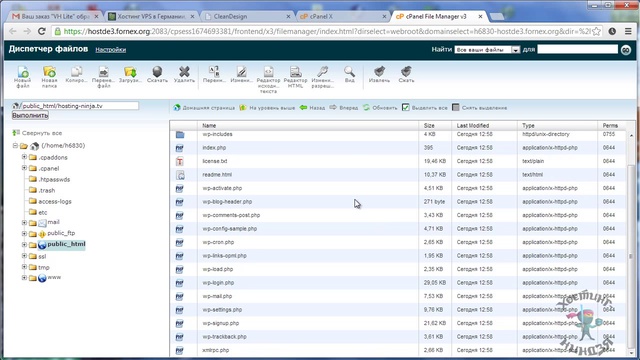
Task: Select the .trash folder in tree
Action: click(47, 190)
